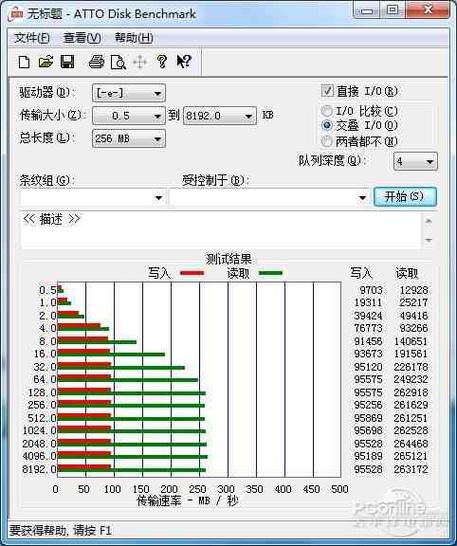Toggle the Direct I/O checkbox
The height and width of the screenshot is (546, 457).
tap(327, 91)
